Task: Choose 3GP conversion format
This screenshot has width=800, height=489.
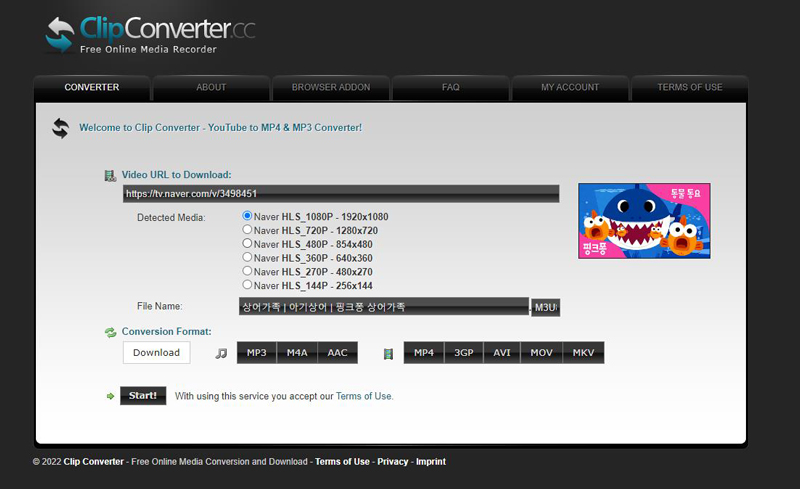Action: [x=464, y=353]
